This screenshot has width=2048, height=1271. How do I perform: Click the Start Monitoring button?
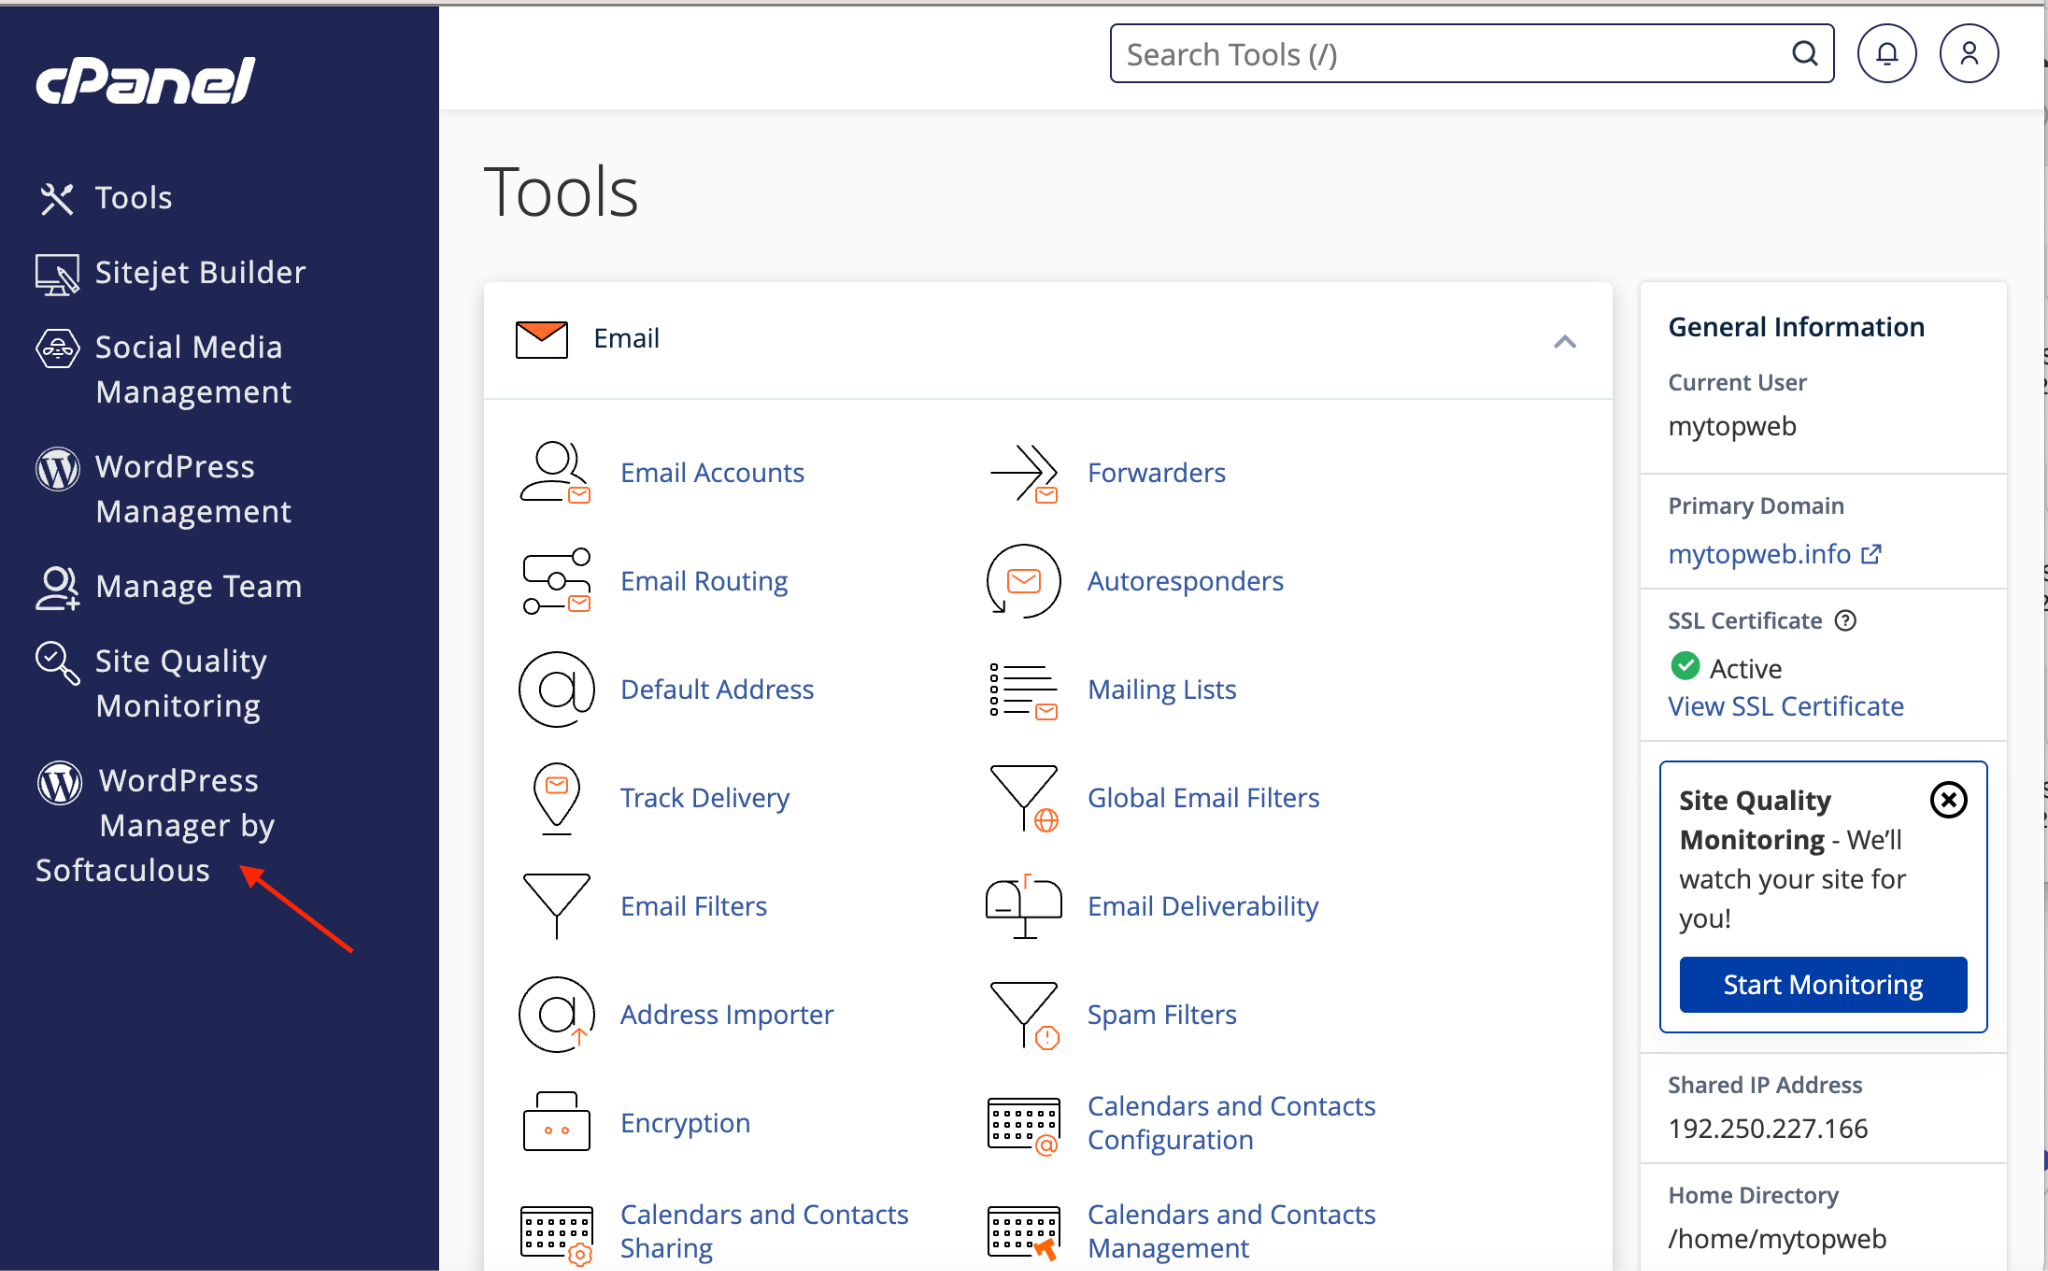(x=1823, y=985)
